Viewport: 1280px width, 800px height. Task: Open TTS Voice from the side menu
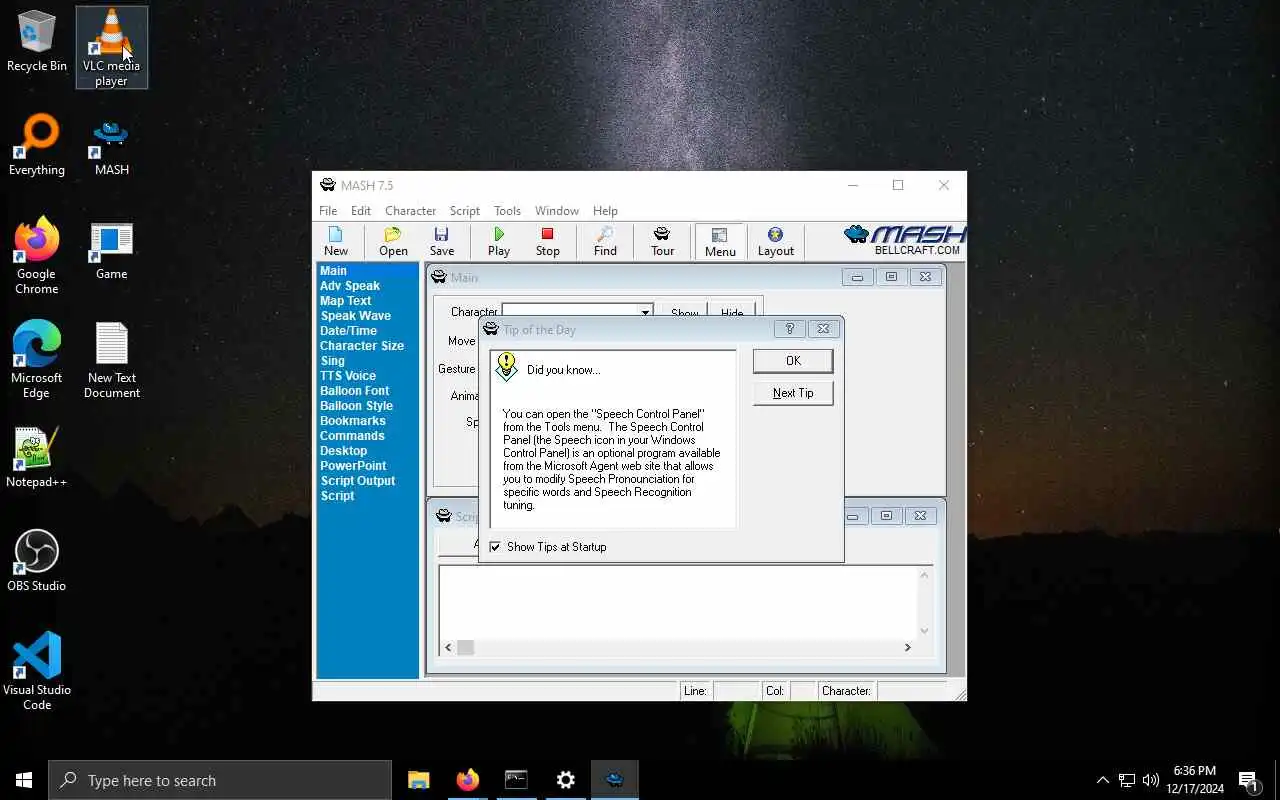[x=348, y=376]
